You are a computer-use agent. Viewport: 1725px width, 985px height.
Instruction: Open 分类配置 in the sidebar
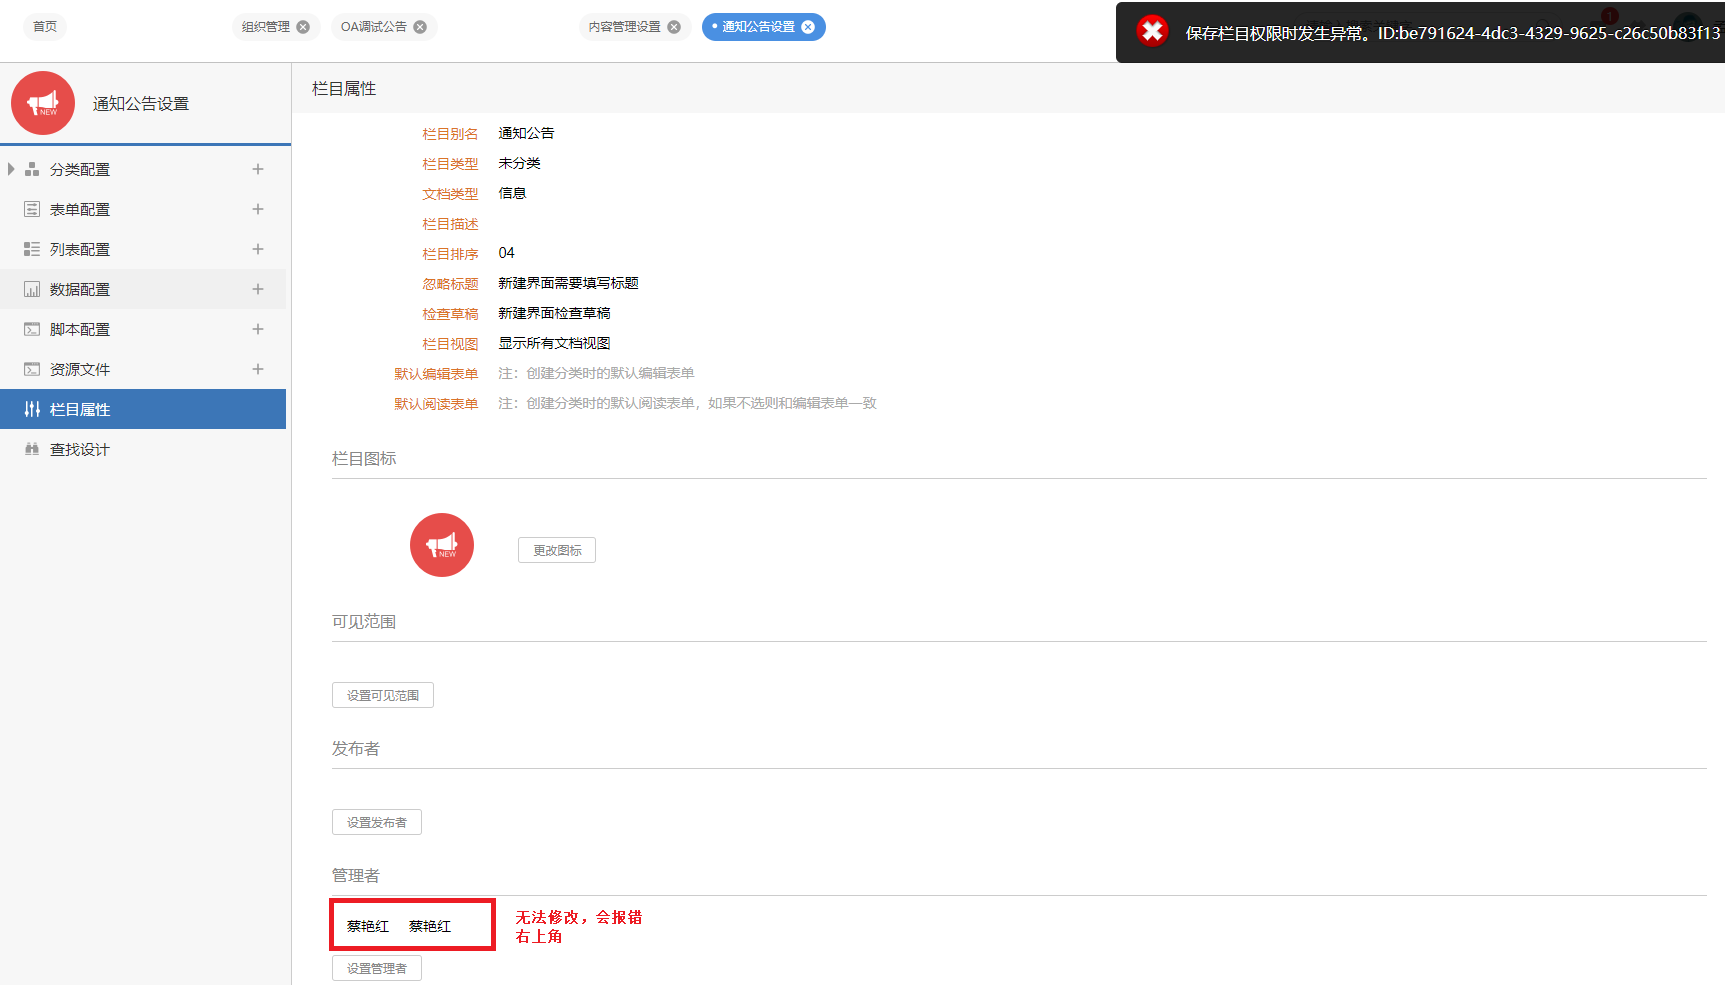[x=80, y=170]
